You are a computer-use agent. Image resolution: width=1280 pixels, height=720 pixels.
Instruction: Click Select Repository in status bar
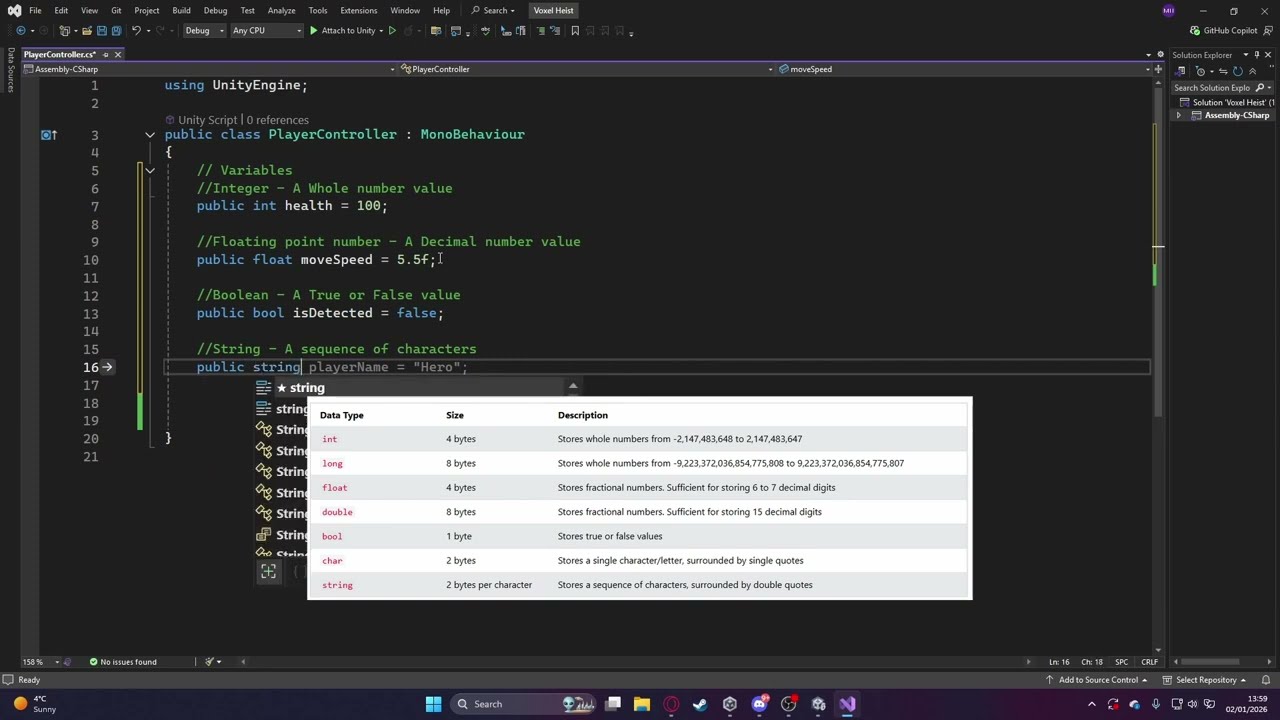[1206, 680]
